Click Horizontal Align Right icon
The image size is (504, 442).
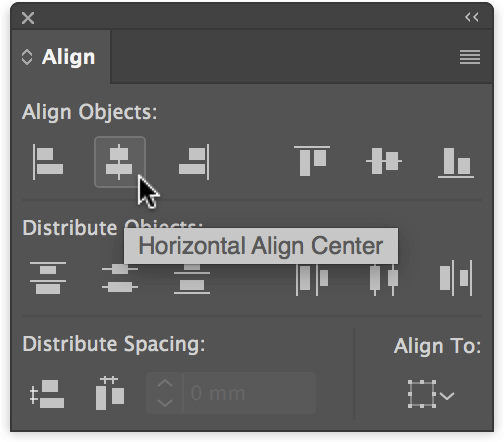(194, 162)
